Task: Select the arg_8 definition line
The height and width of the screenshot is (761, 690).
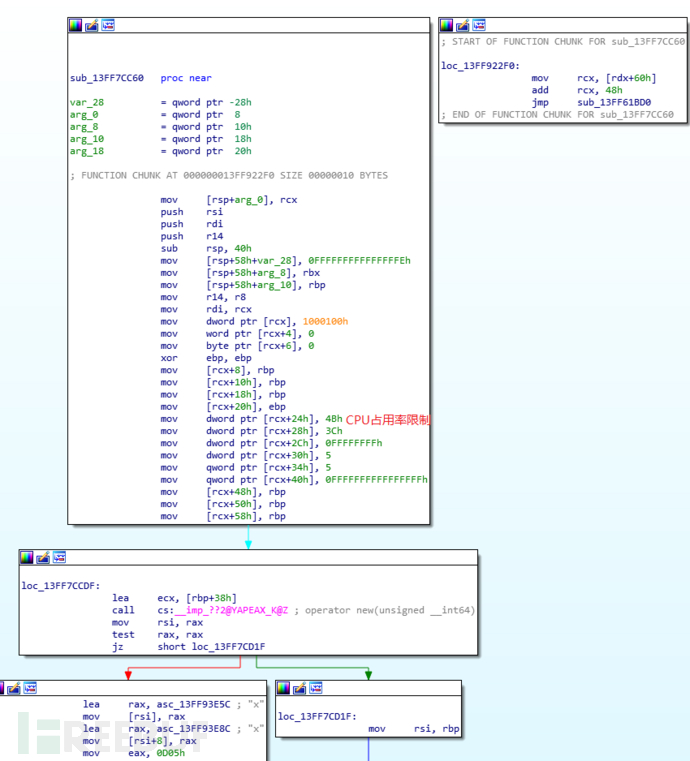Action: pos(161,127)
